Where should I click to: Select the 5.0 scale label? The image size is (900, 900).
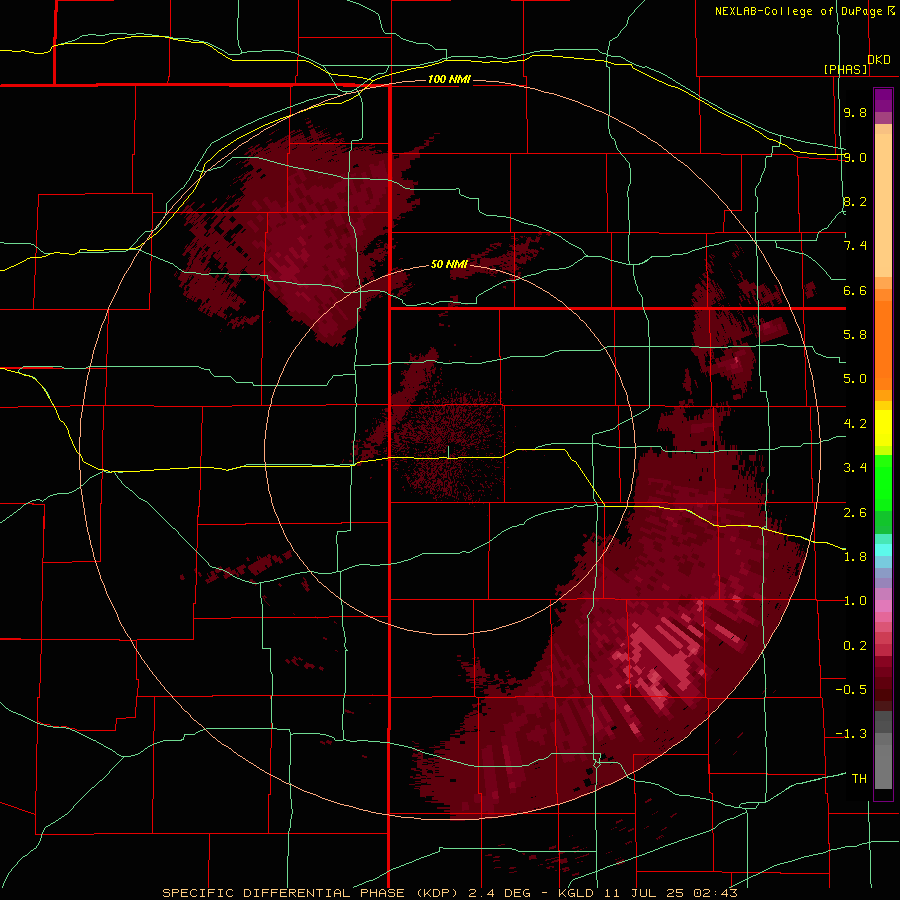point(855,379)
